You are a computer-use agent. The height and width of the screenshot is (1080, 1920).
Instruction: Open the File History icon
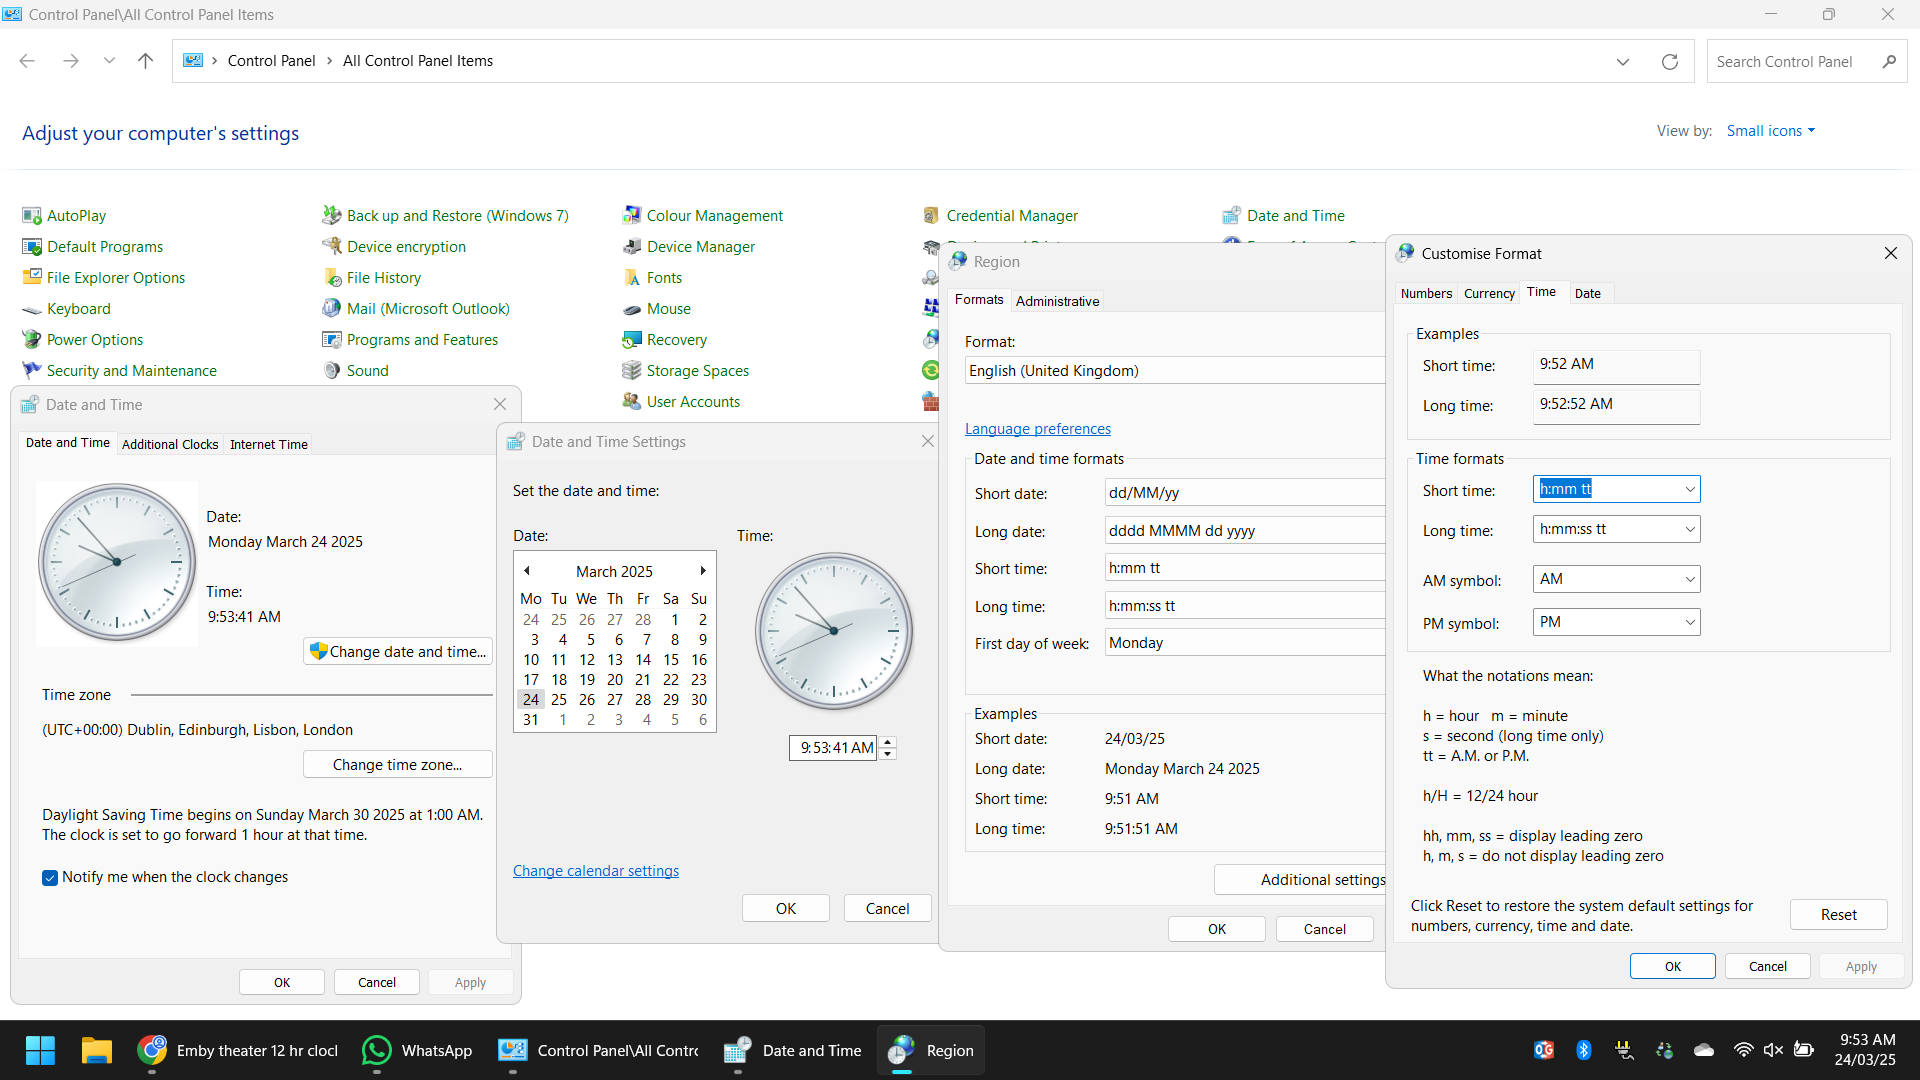(332, 278)
